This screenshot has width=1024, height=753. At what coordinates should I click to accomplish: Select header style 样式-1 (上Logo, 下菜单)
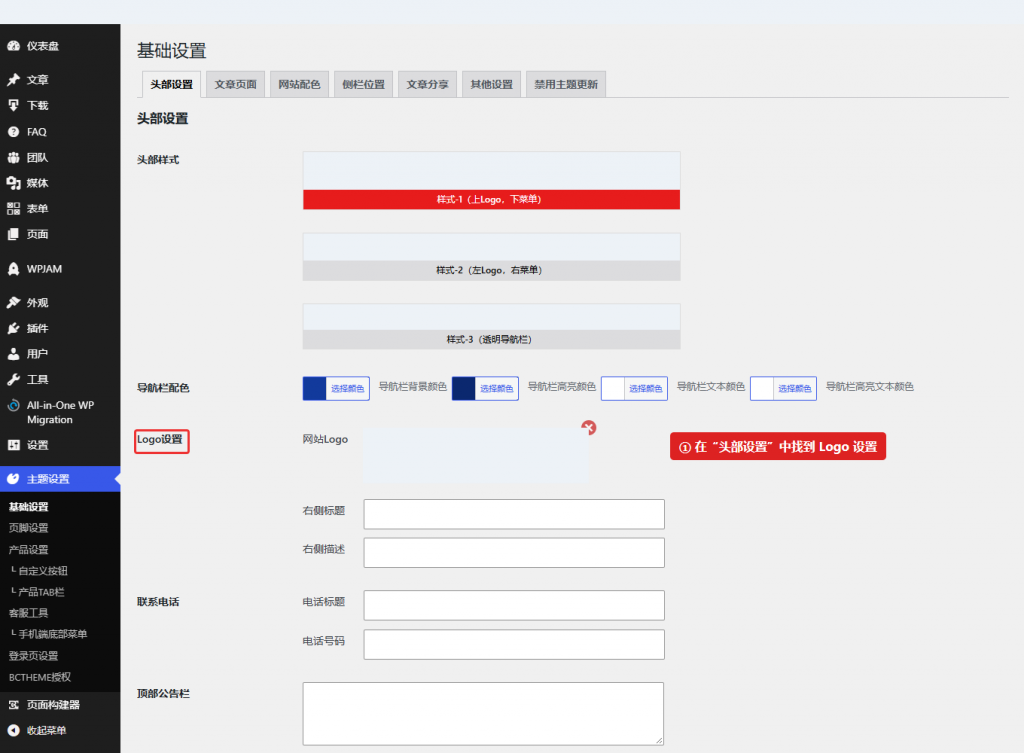[x=491, y=181]
